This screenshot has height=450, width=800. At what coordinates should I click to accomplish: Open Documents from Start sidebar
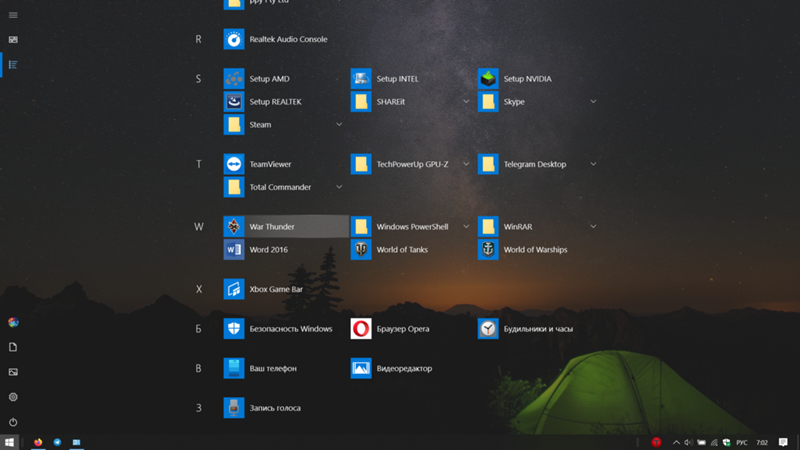pos(13,347)
